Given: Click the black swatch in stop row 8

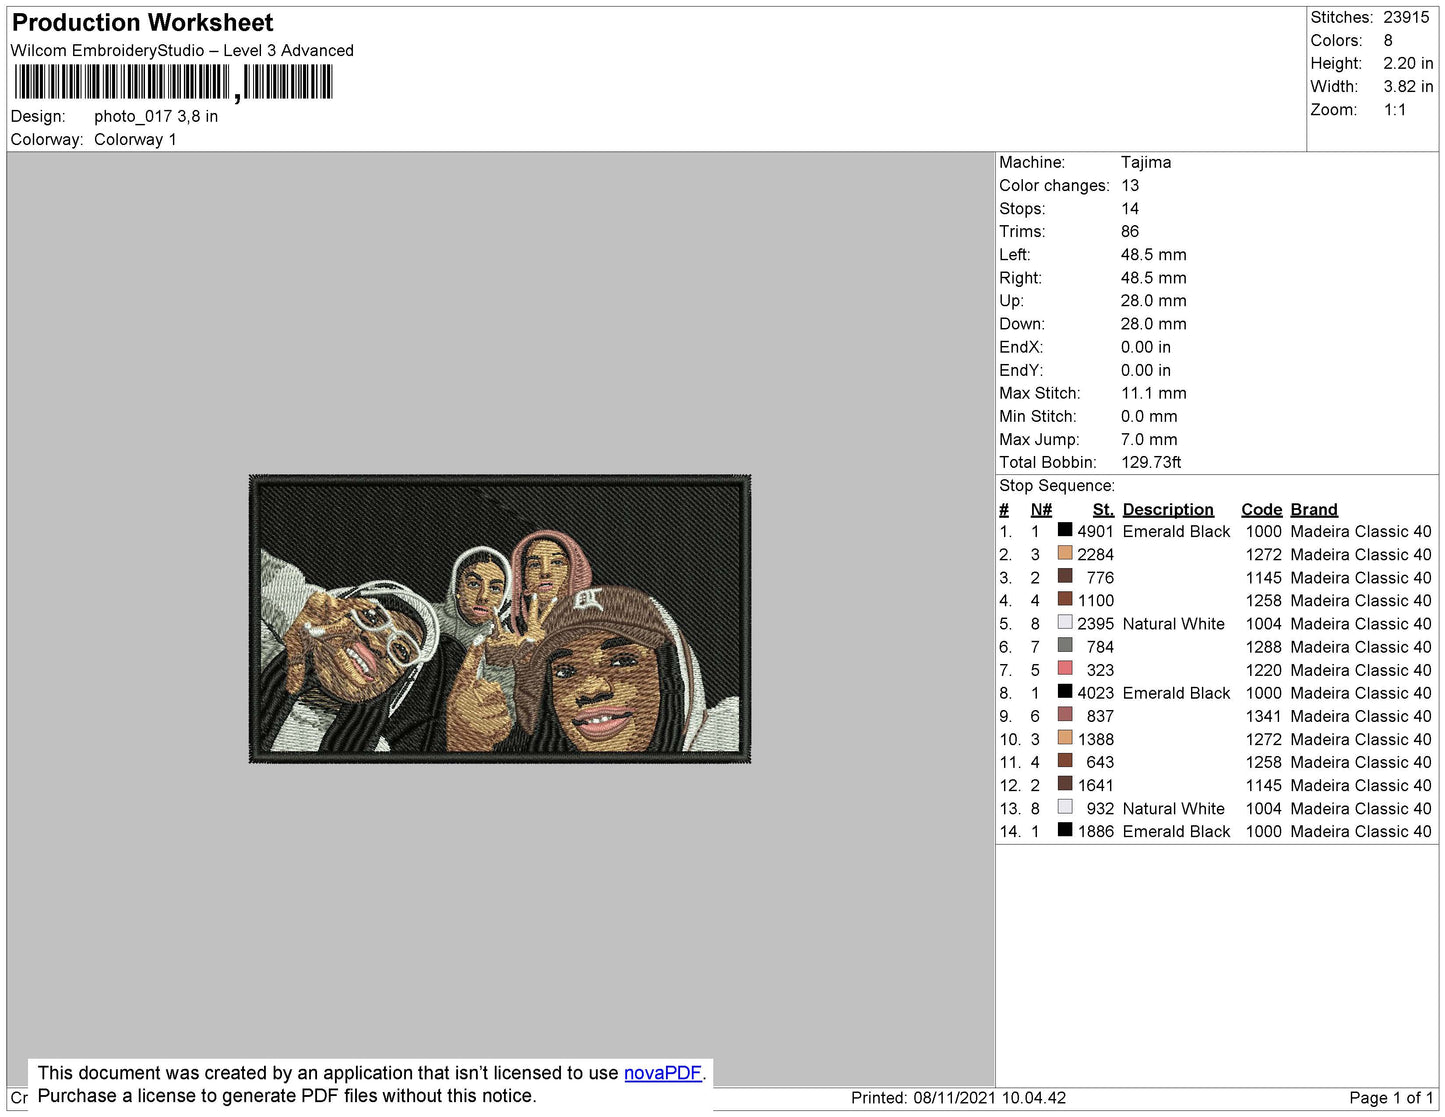Looking at the screenshot, I should pos(1065,691).
